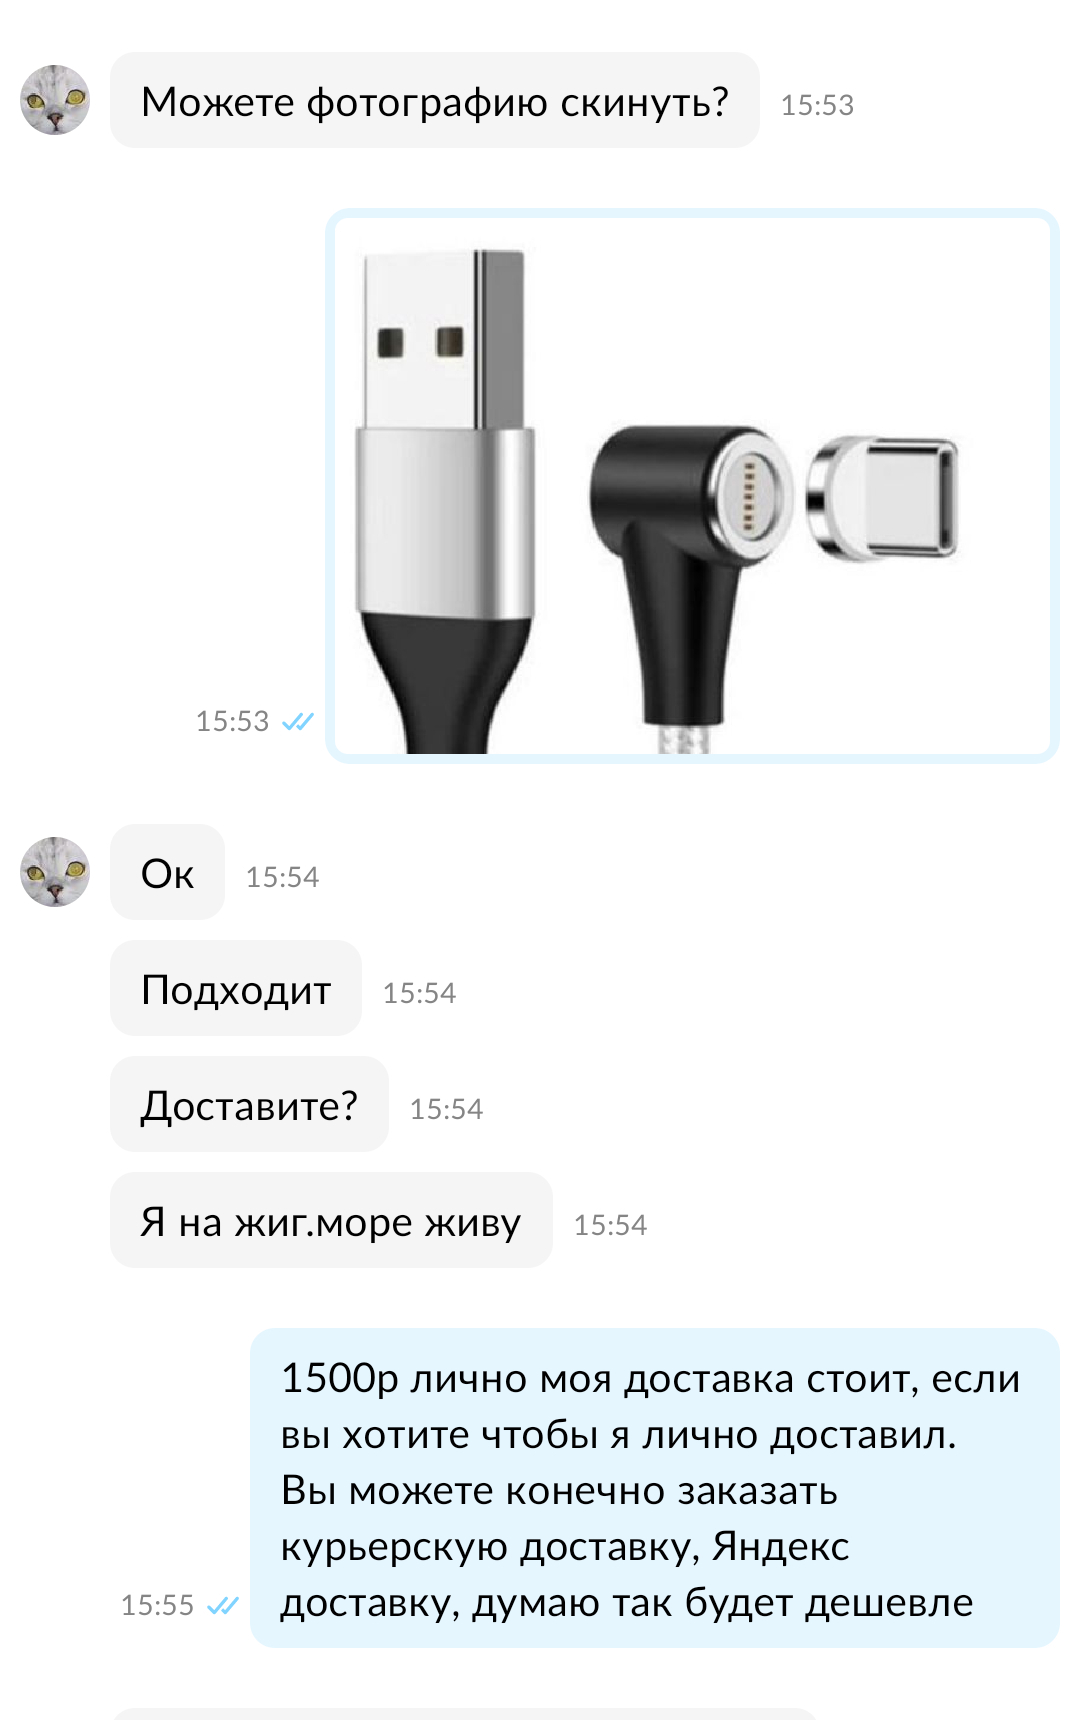Tap the cat avatar beside the first message
Viewport: 1080px width, 1720px height.
[x=55, y=100]
